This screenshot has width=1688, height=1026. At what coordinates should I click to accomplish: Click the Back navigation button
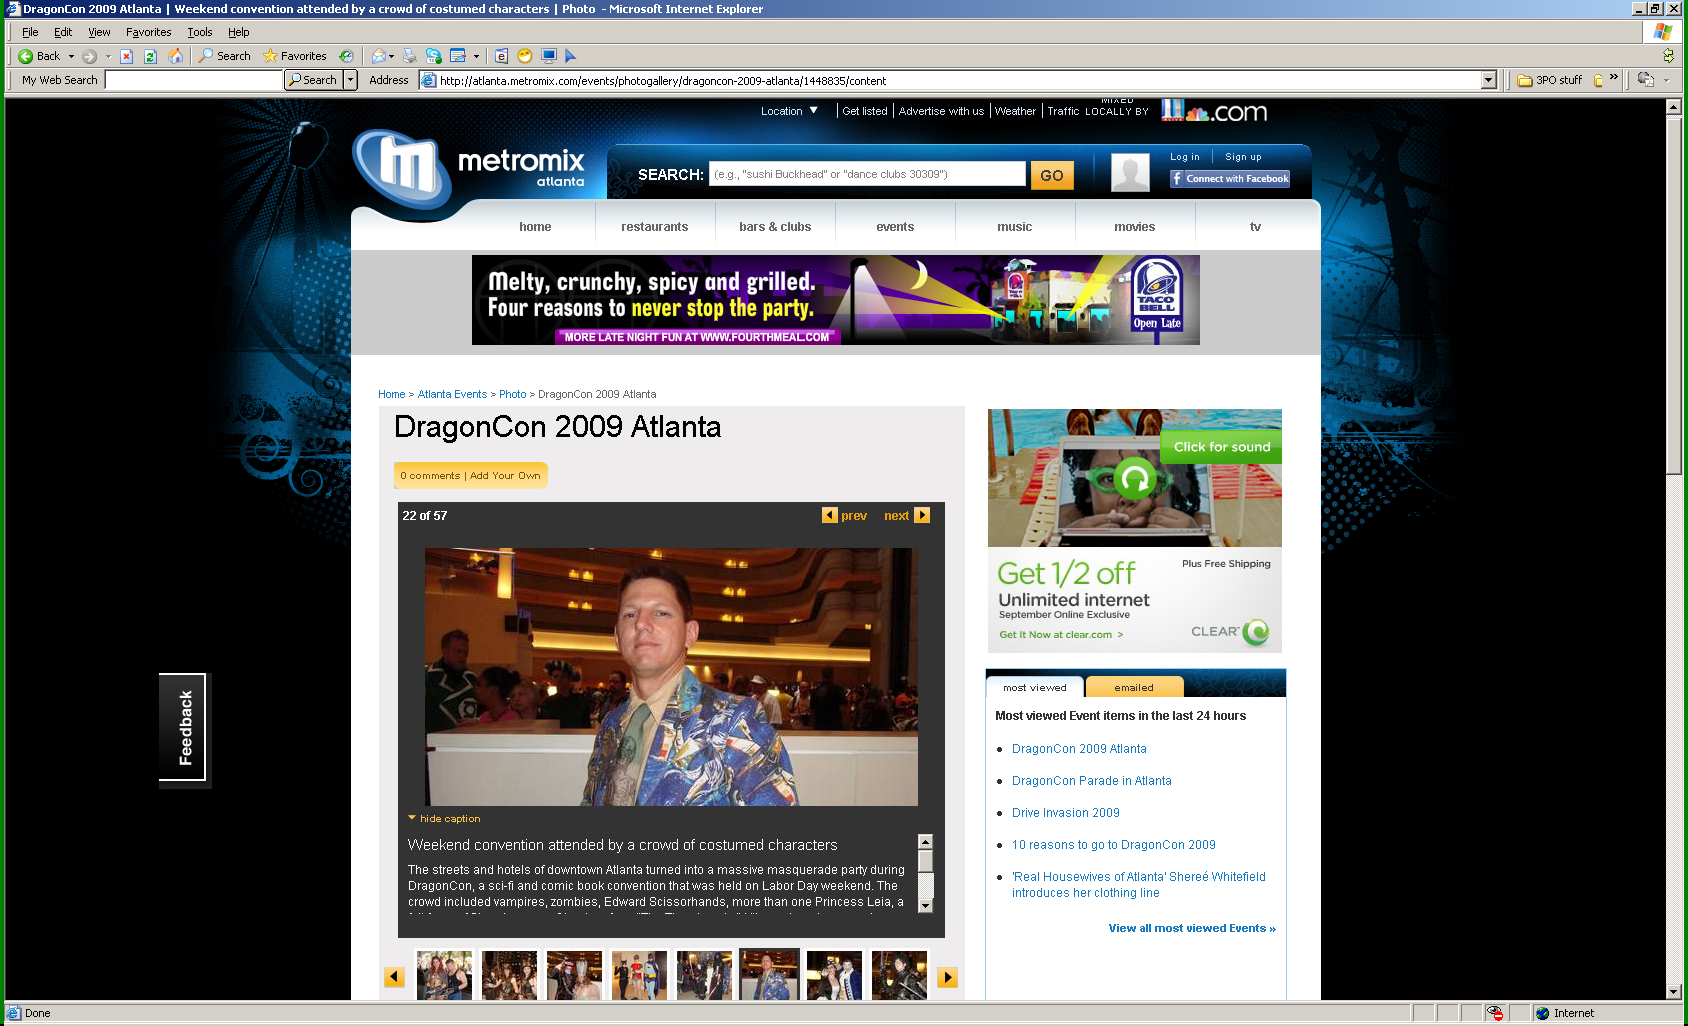point(39,56)
